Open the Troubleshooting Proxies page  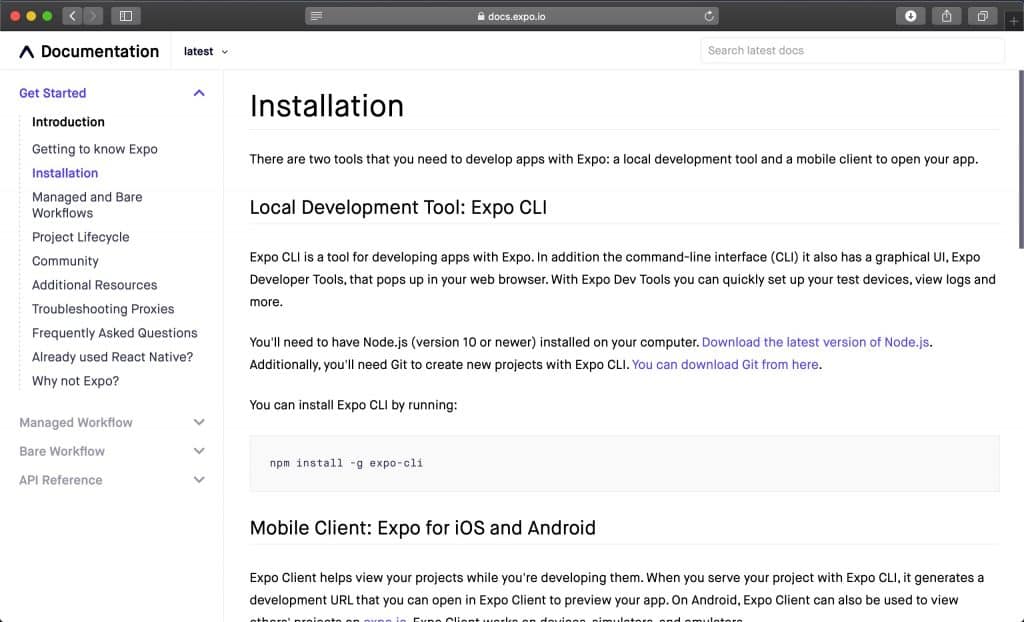(104, 309)
